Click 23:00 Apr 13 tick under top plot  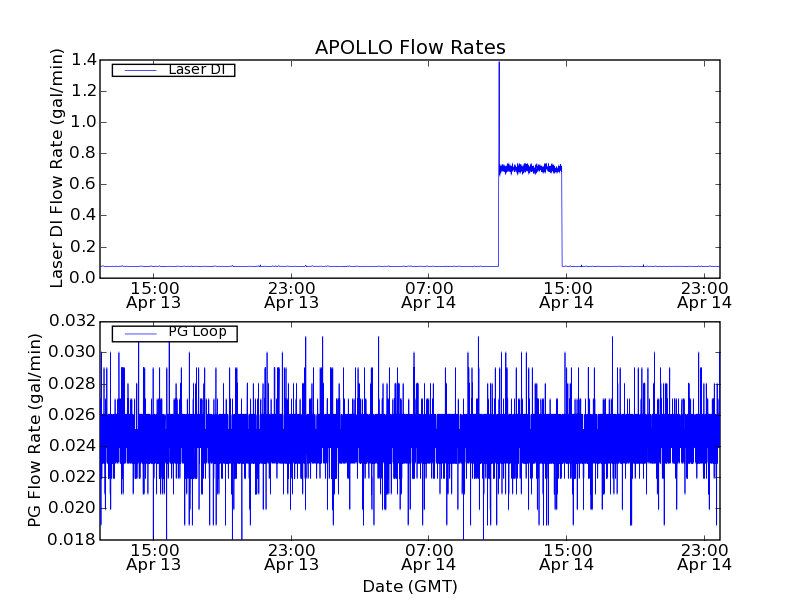[291, 294]
